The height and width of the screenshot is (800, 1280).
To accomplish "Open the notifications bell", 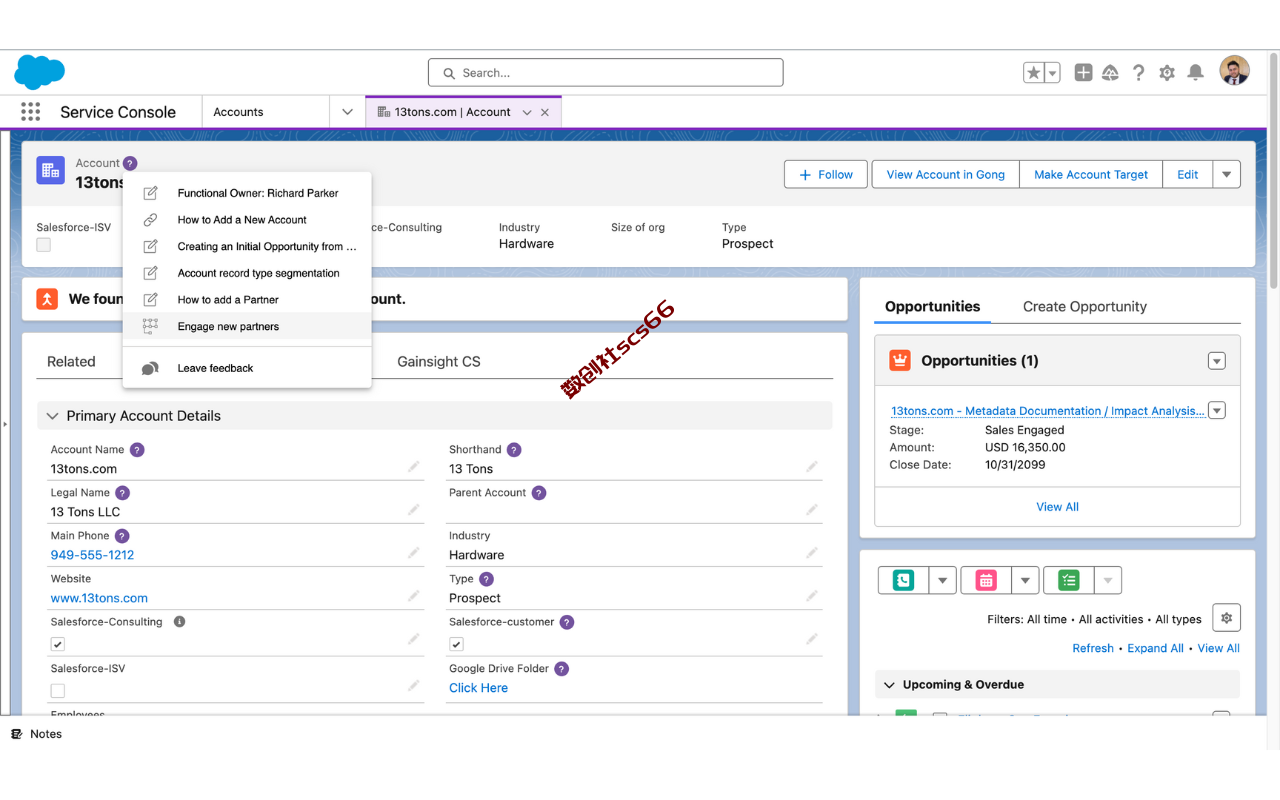I will (x=1195, y=73).
